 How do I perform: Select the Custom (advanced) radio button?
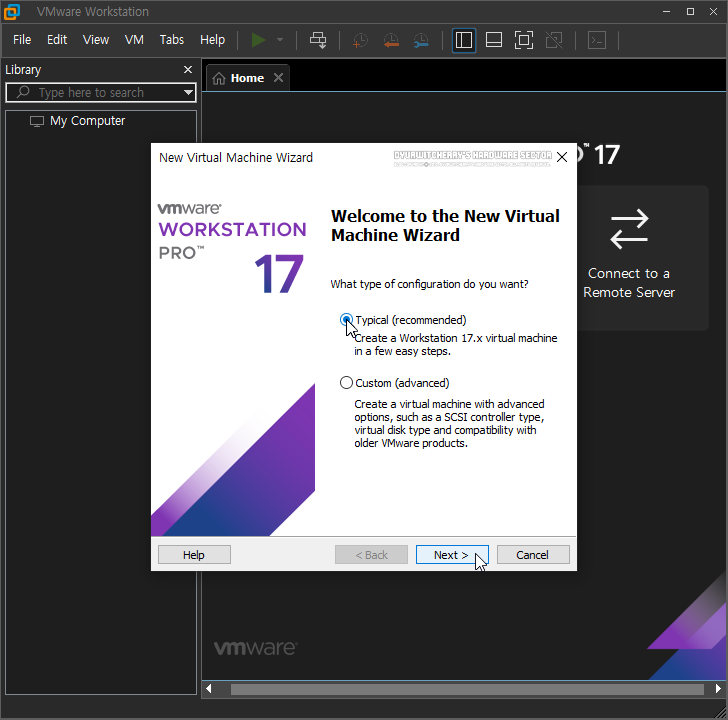(x=346, y=383)
